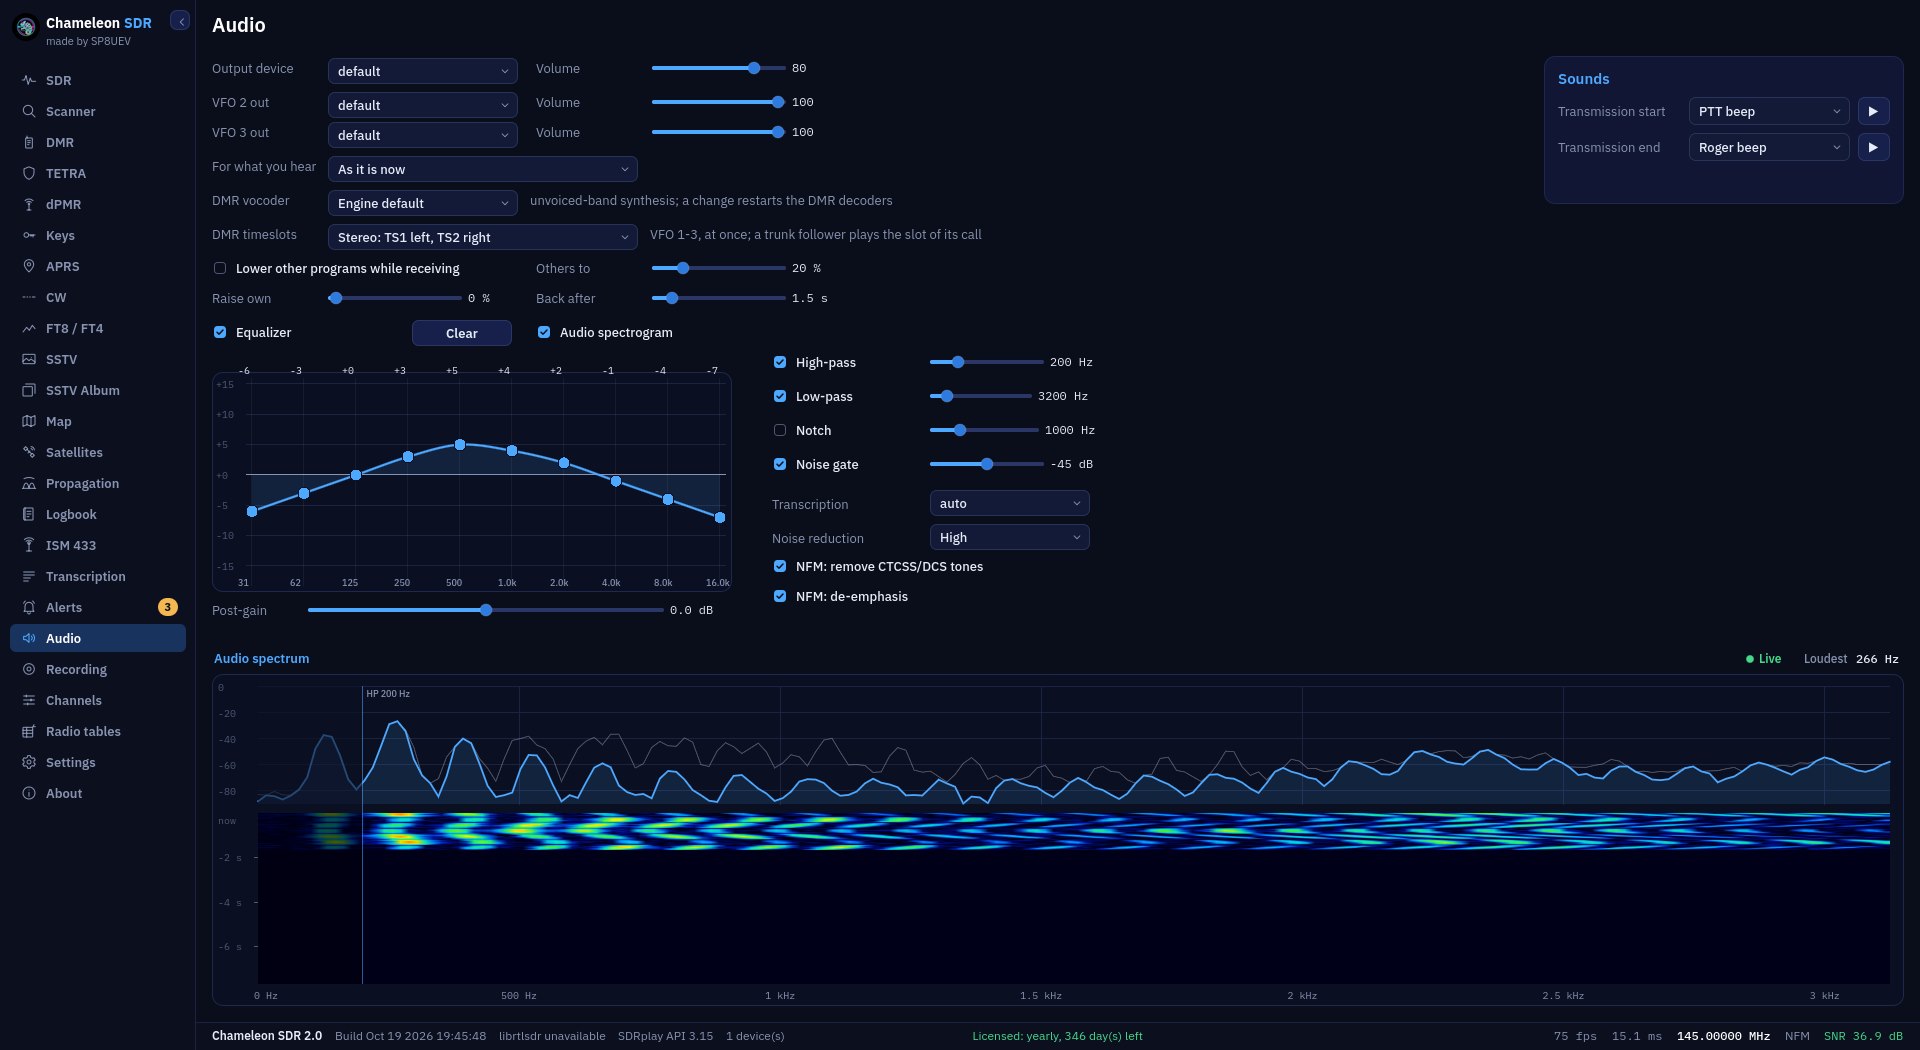
Task: Open the About page
Action: click(x=98, y=793)
